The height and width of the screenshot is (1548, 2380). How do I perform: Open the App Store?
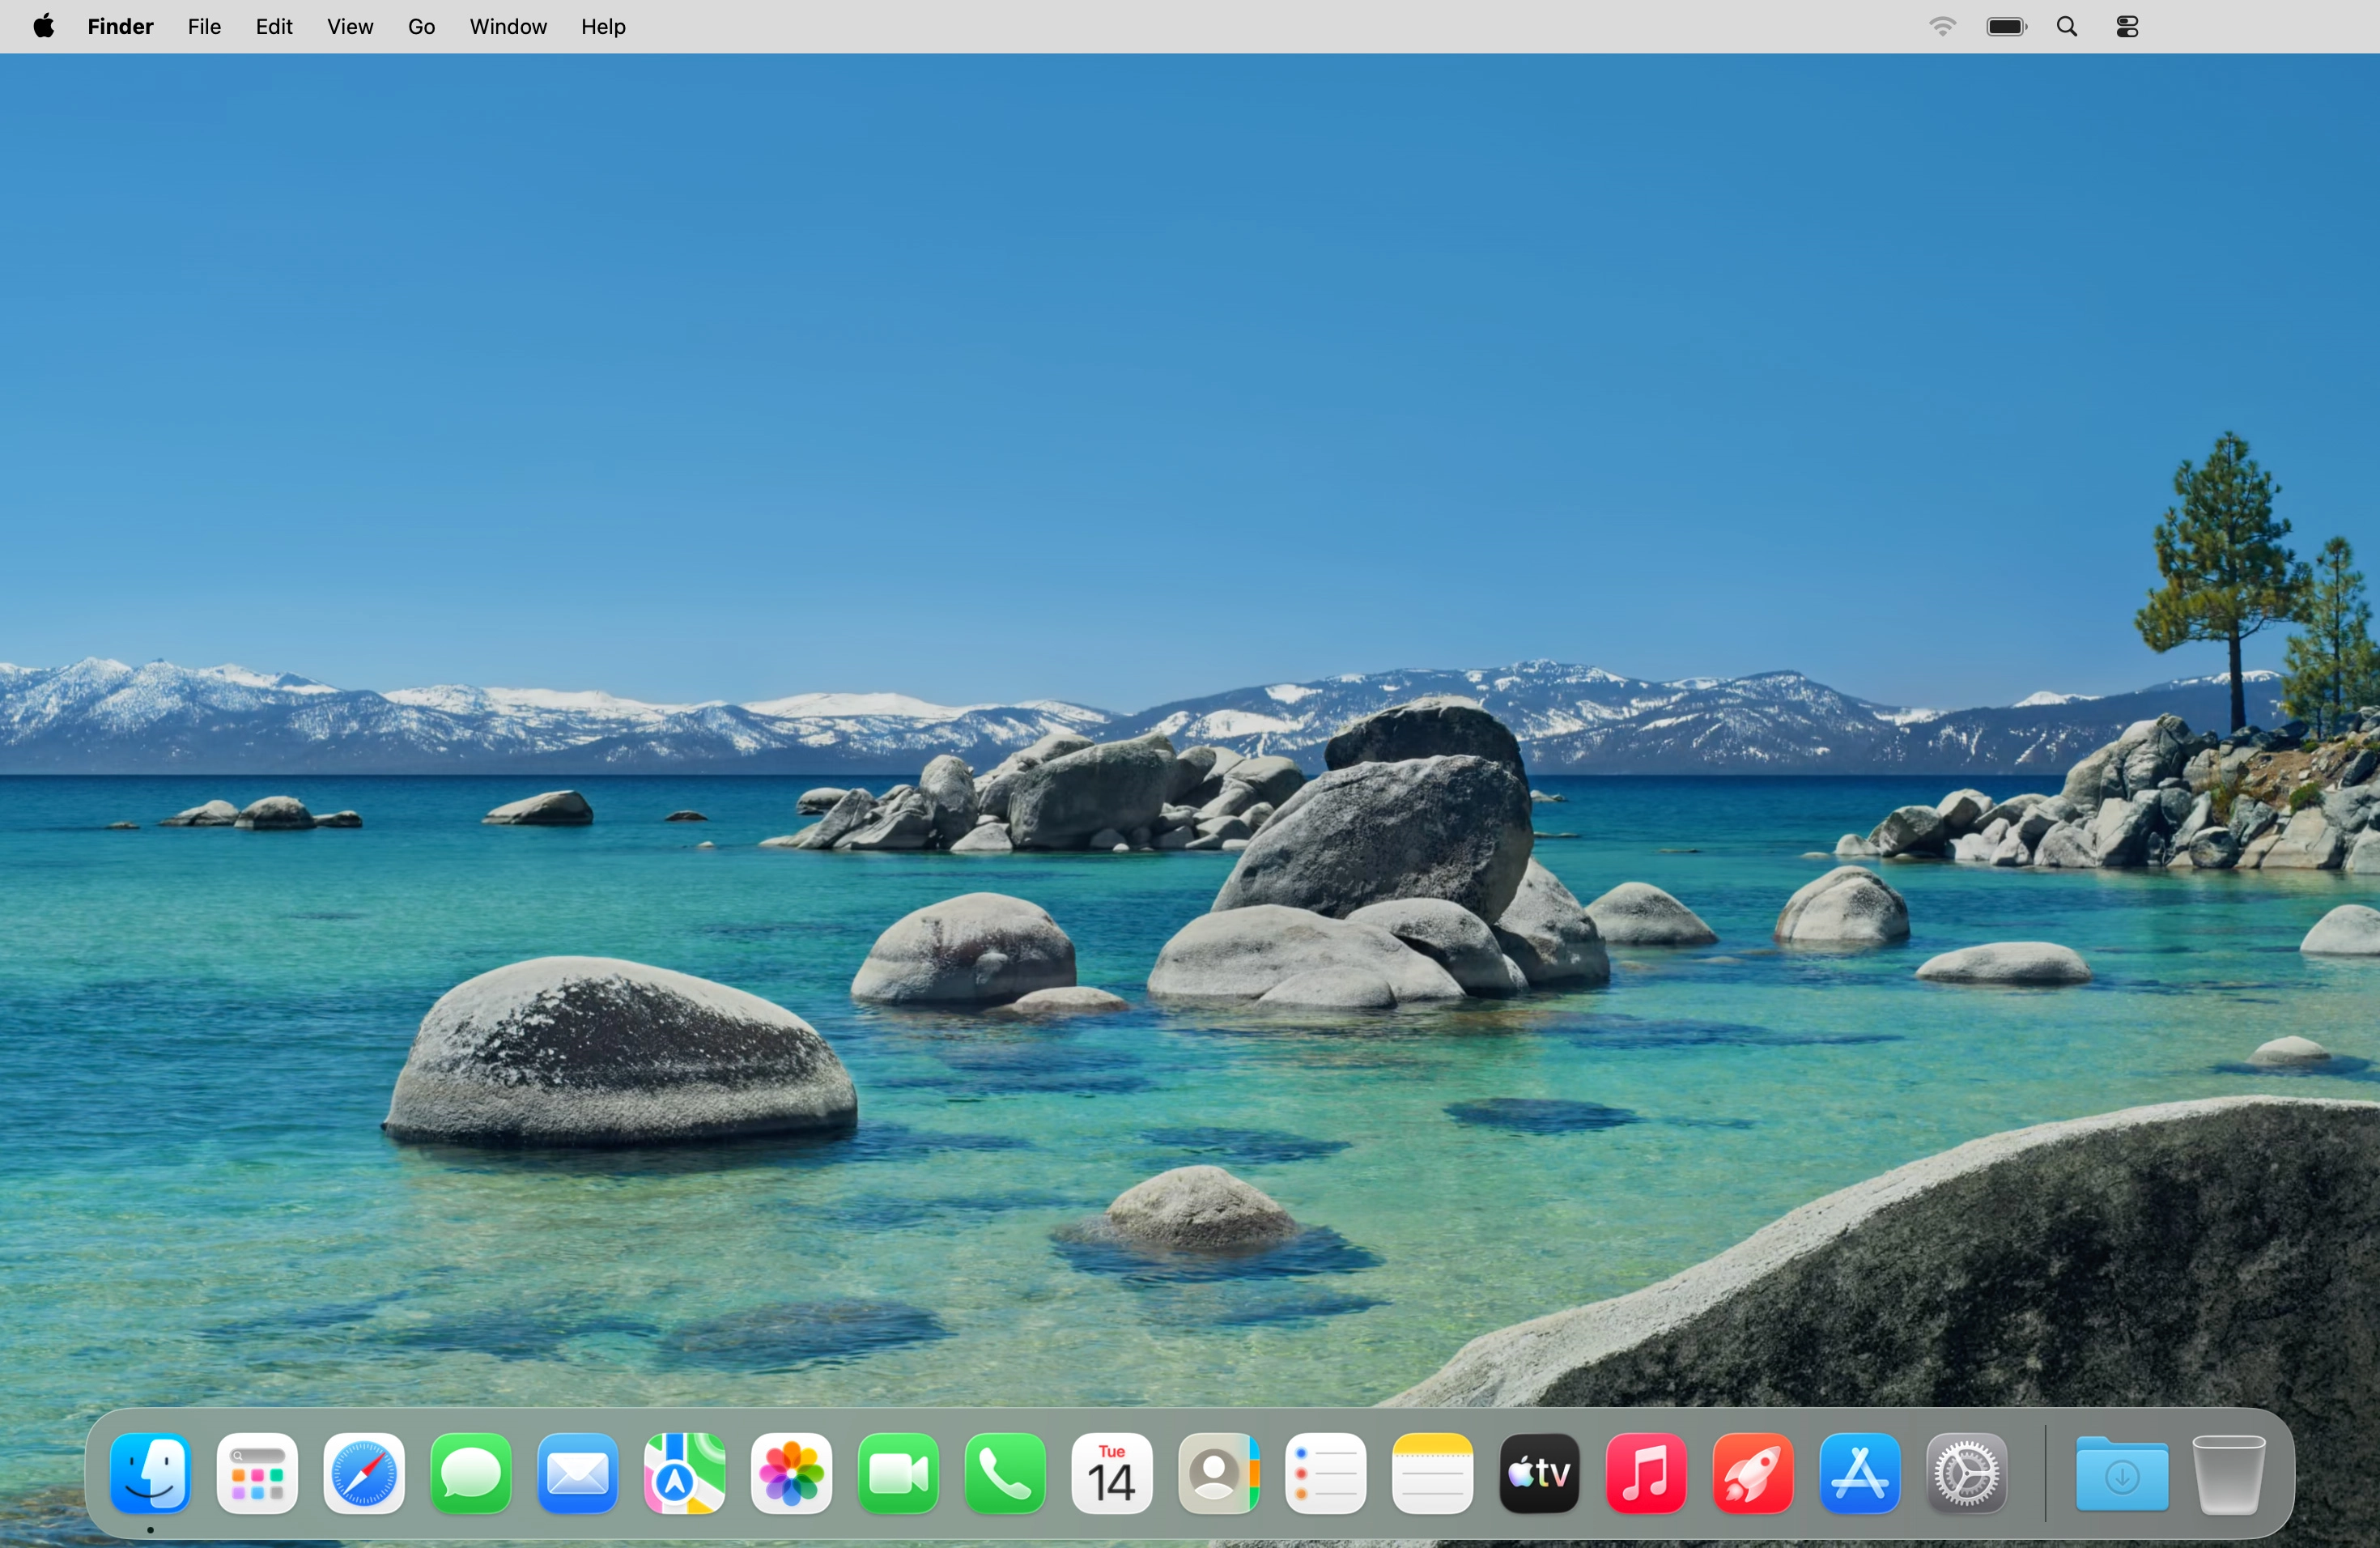pyautogui.click(x=1860, y=1474)
